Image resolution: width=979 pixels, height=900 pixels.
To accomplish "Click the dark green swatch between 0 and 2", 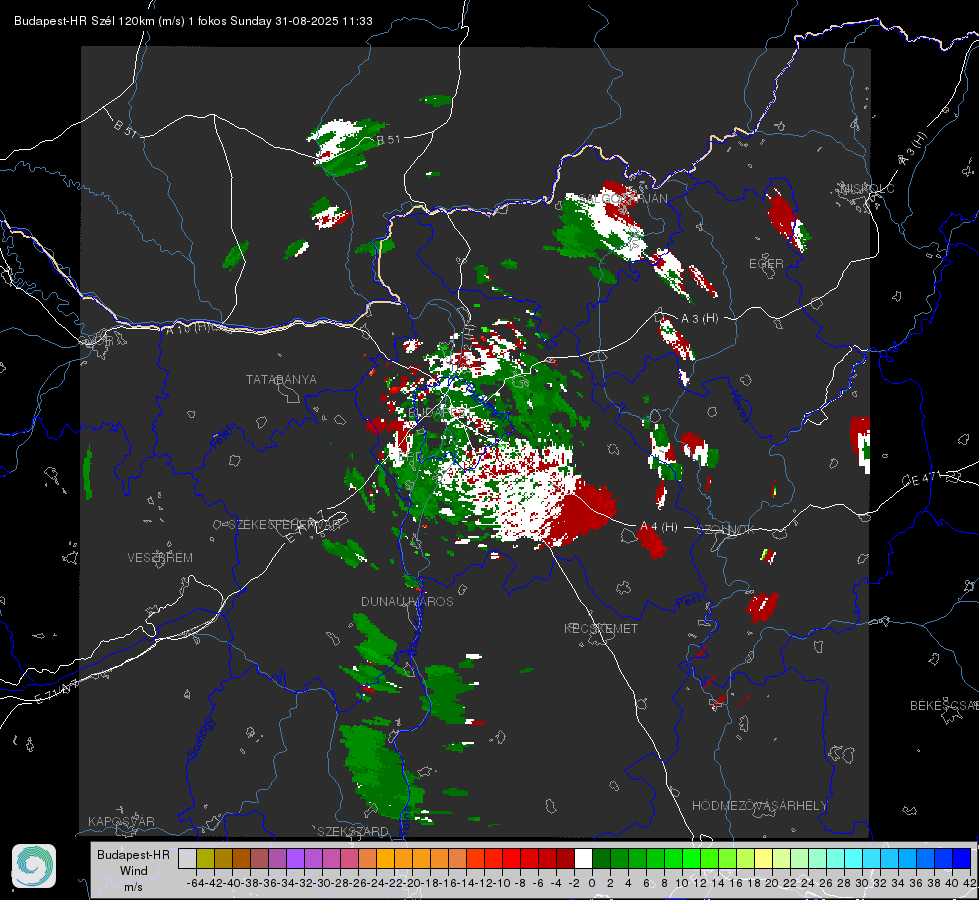I will [x=601, y=858].
